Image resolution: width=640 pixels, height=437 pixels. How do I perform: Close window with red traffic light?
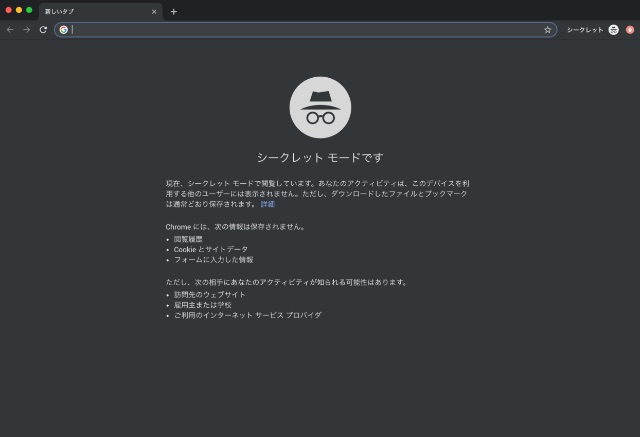click(x=9, y=10)
